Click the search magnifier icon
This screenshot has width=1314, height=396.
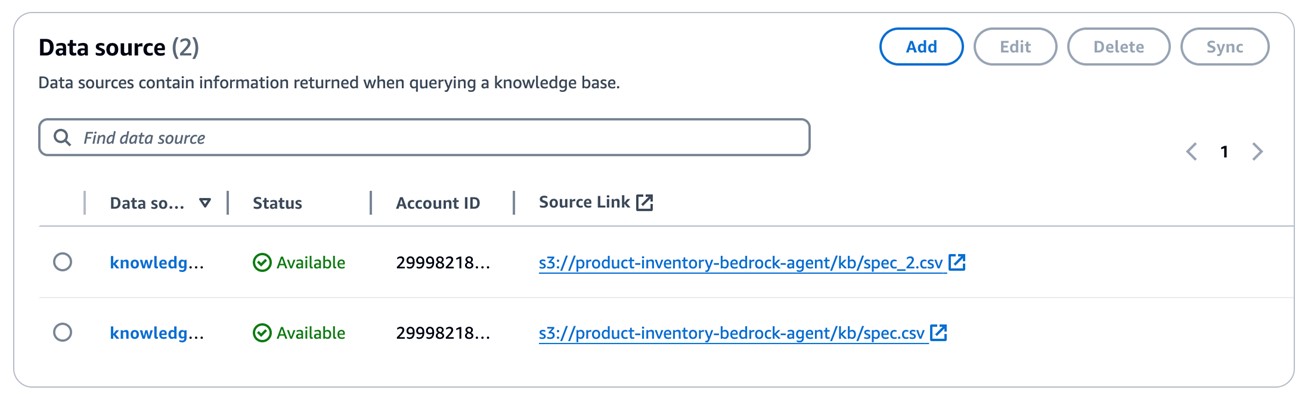(x=62, y=138)
